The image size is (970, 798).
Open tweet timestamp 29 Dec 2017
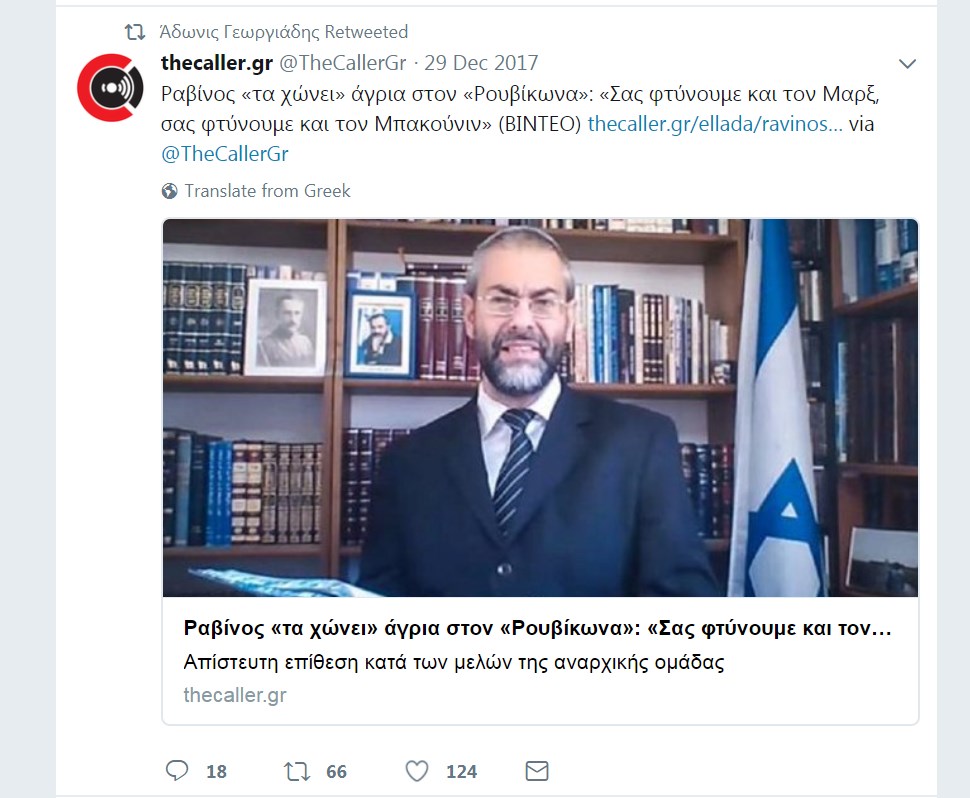point(481,63)
